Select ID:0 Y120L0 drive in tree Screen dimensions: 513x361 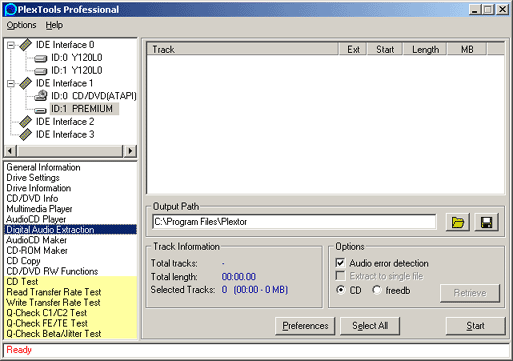(x=77, y=58)
